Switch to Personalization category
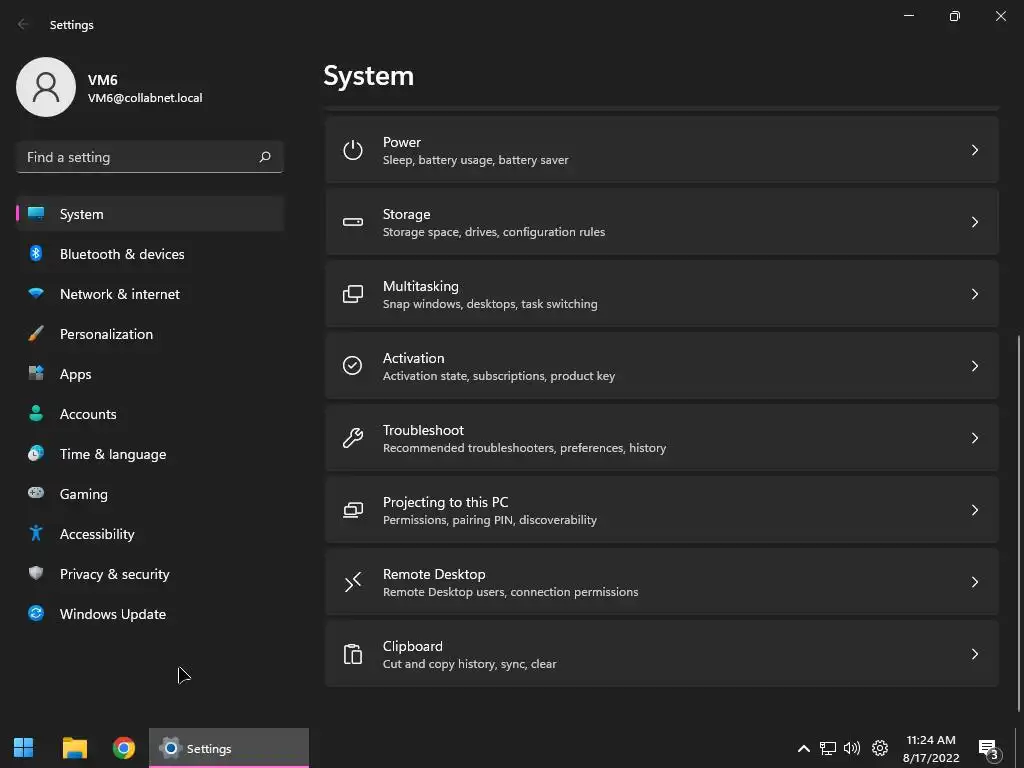The height and width of the screenshot is (768, 1024). click(150, 334)
